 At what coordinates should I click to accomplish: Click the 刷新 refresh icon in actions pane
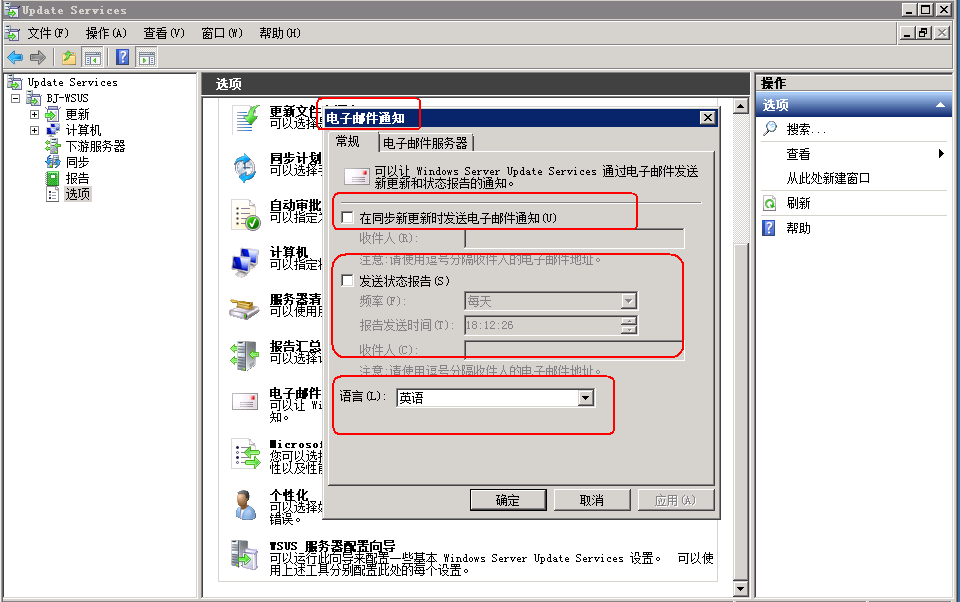coord(770,203)
